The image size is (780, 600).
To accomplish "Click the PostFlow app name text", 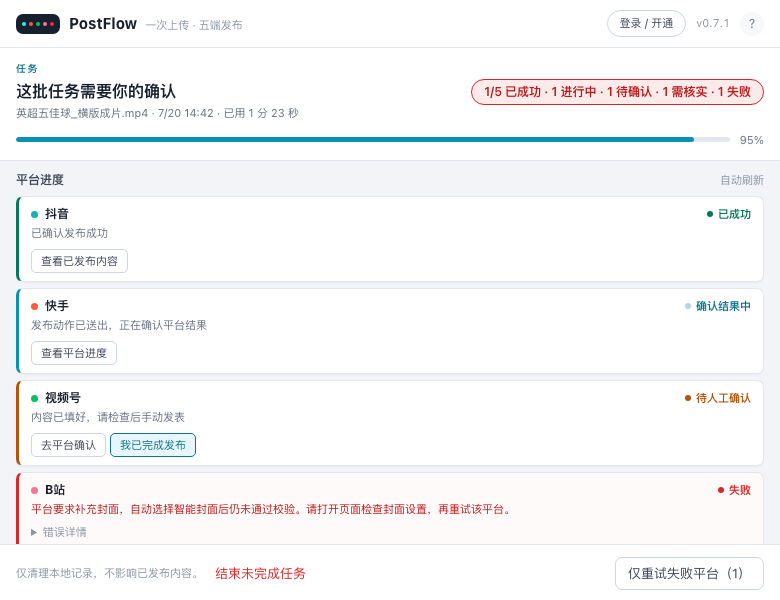I will 103,24.
